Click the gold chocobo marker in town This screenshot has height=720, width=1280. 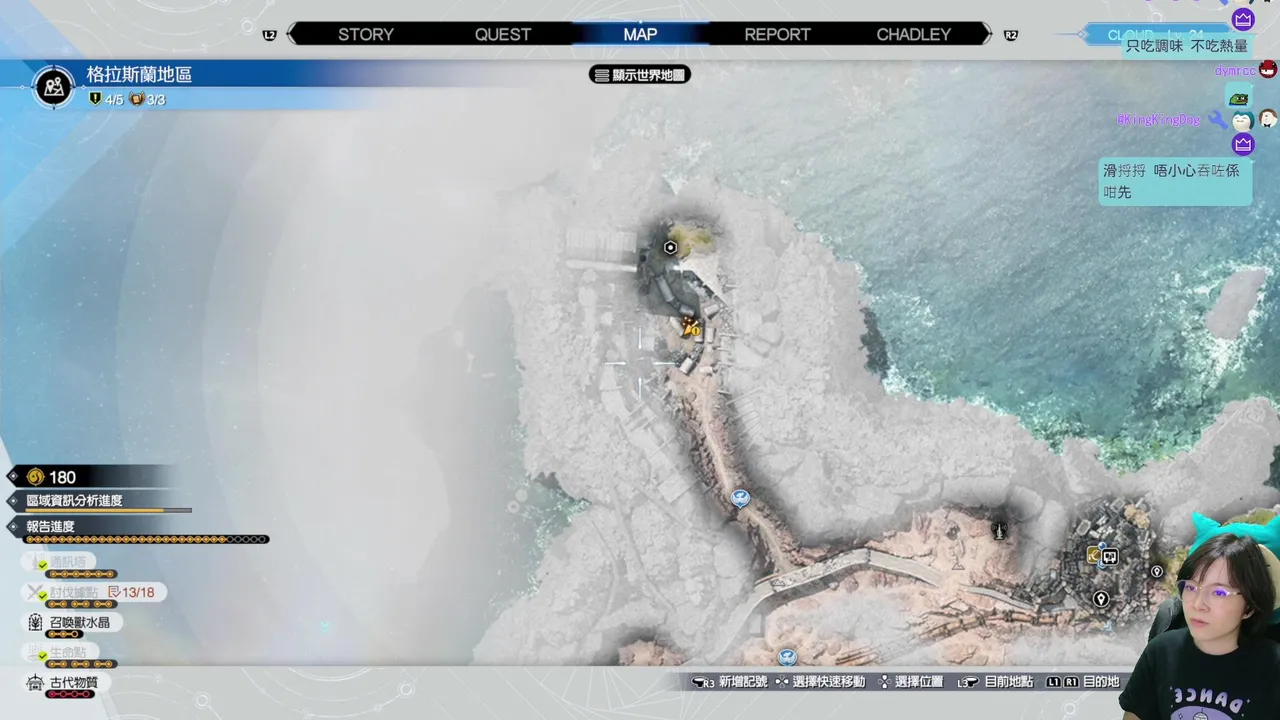coord(1093,554)
